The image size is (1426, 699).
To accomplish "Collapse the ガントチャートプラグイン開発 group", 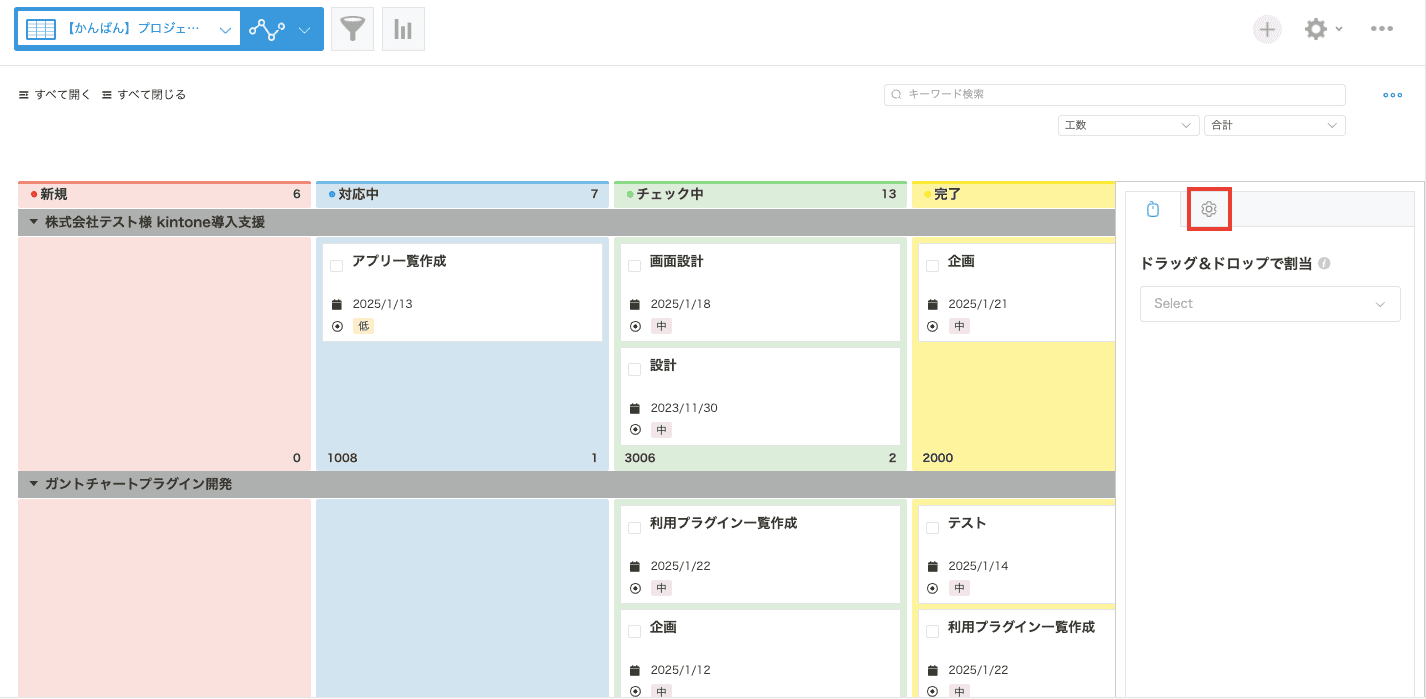I will [33, 484].
